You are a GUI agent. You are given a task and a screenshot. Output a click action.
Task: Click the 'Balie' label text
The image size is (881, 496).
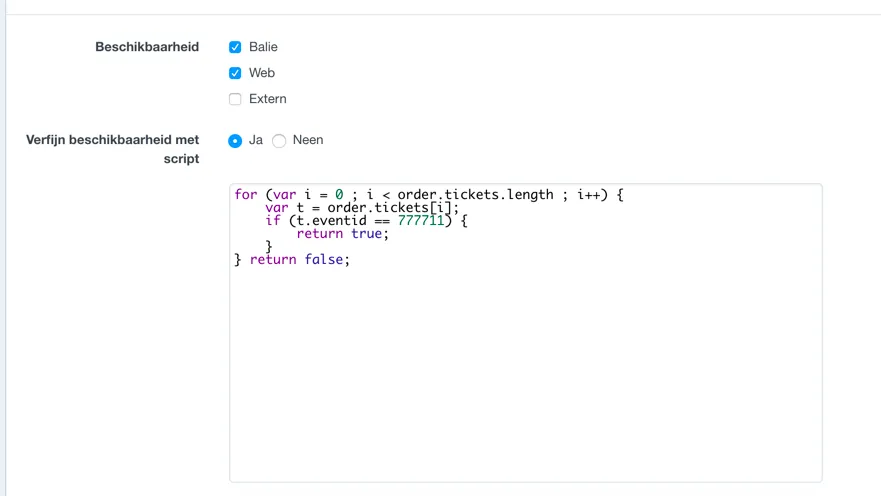(263, 47)
